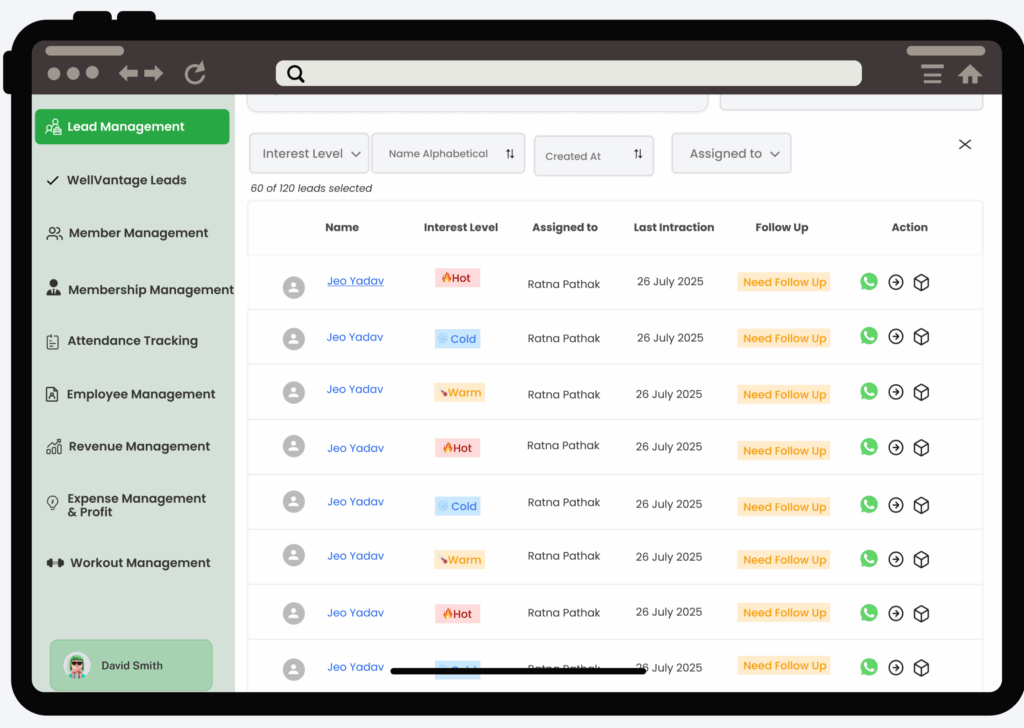The height and width of the screenshot is (728, 1024).
Task: Click browser refresh icon
Action: (x=195, y=73)
